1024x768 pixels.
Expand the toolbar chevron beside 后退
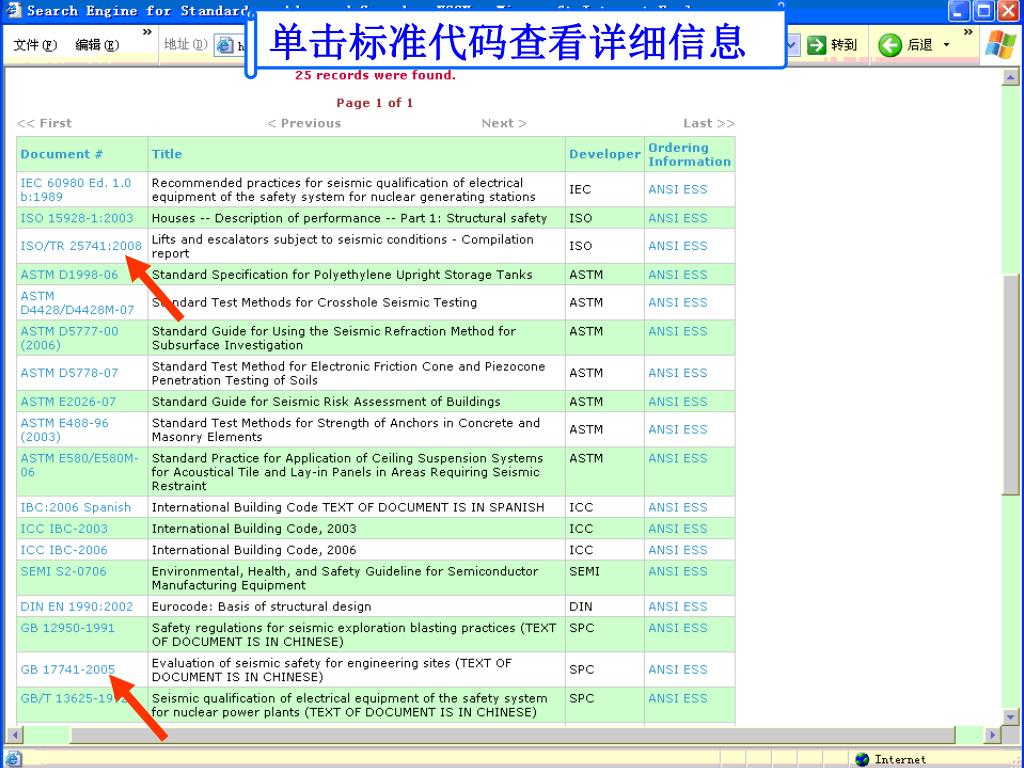click(968, 31)
